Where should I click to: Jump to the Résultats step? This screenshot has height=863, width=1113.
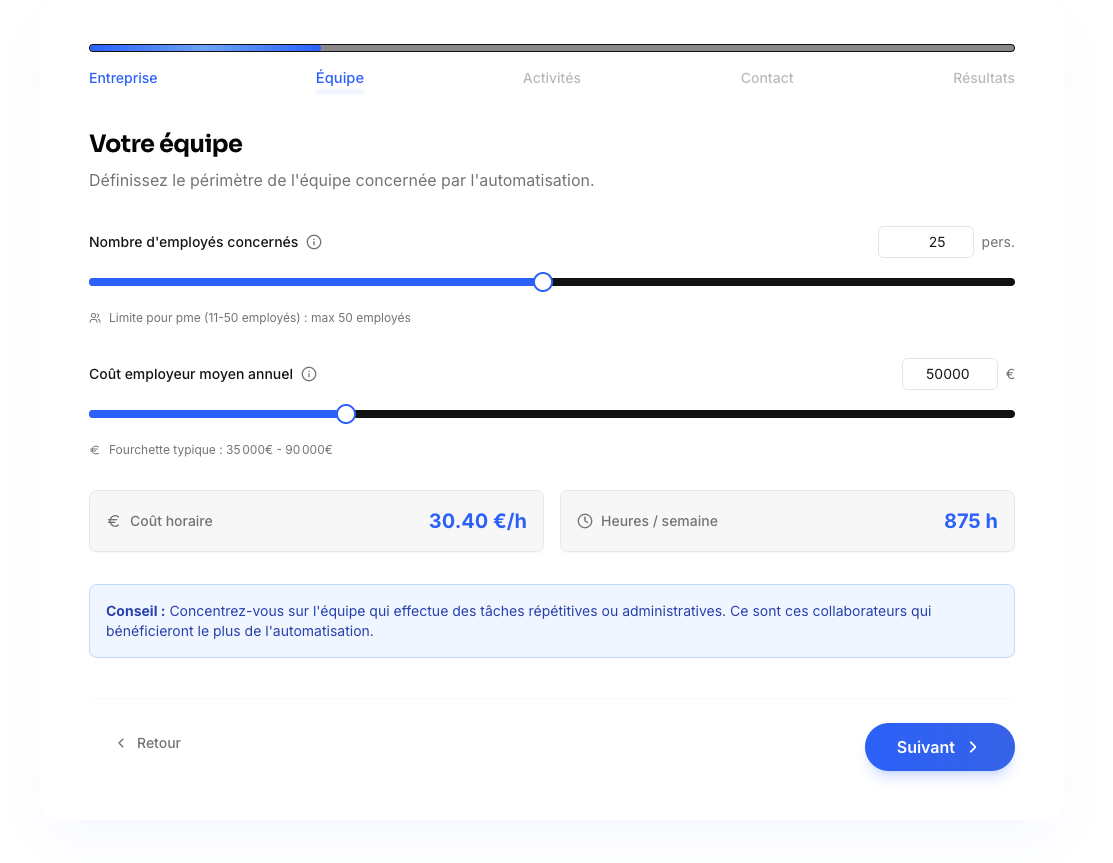tap(983, 78)
